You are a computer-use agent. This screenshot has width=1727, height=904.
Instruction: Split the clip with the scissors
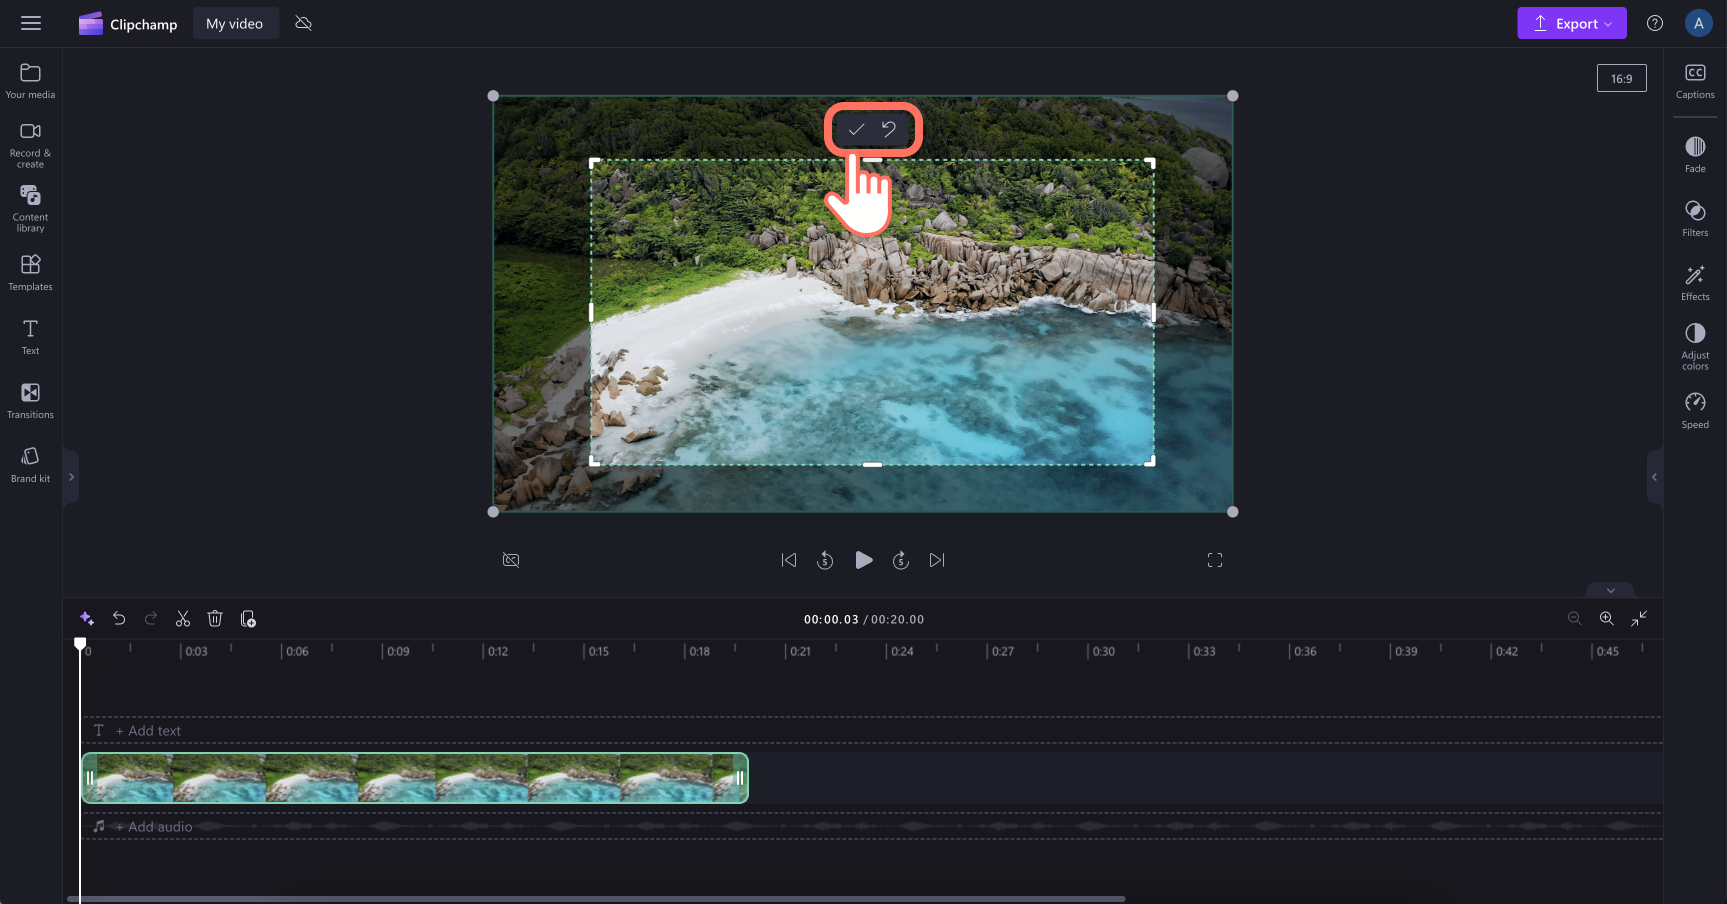click(x=183, y=619)
